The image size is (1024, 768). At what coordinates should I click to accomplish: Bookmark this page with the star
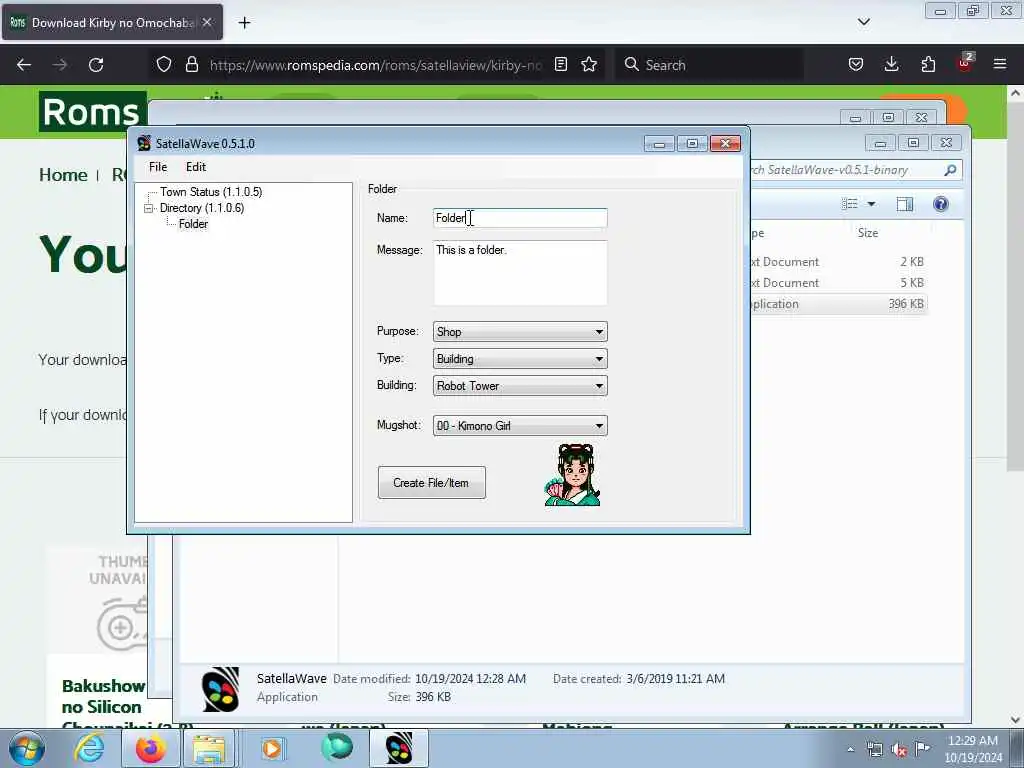(589, 64)
